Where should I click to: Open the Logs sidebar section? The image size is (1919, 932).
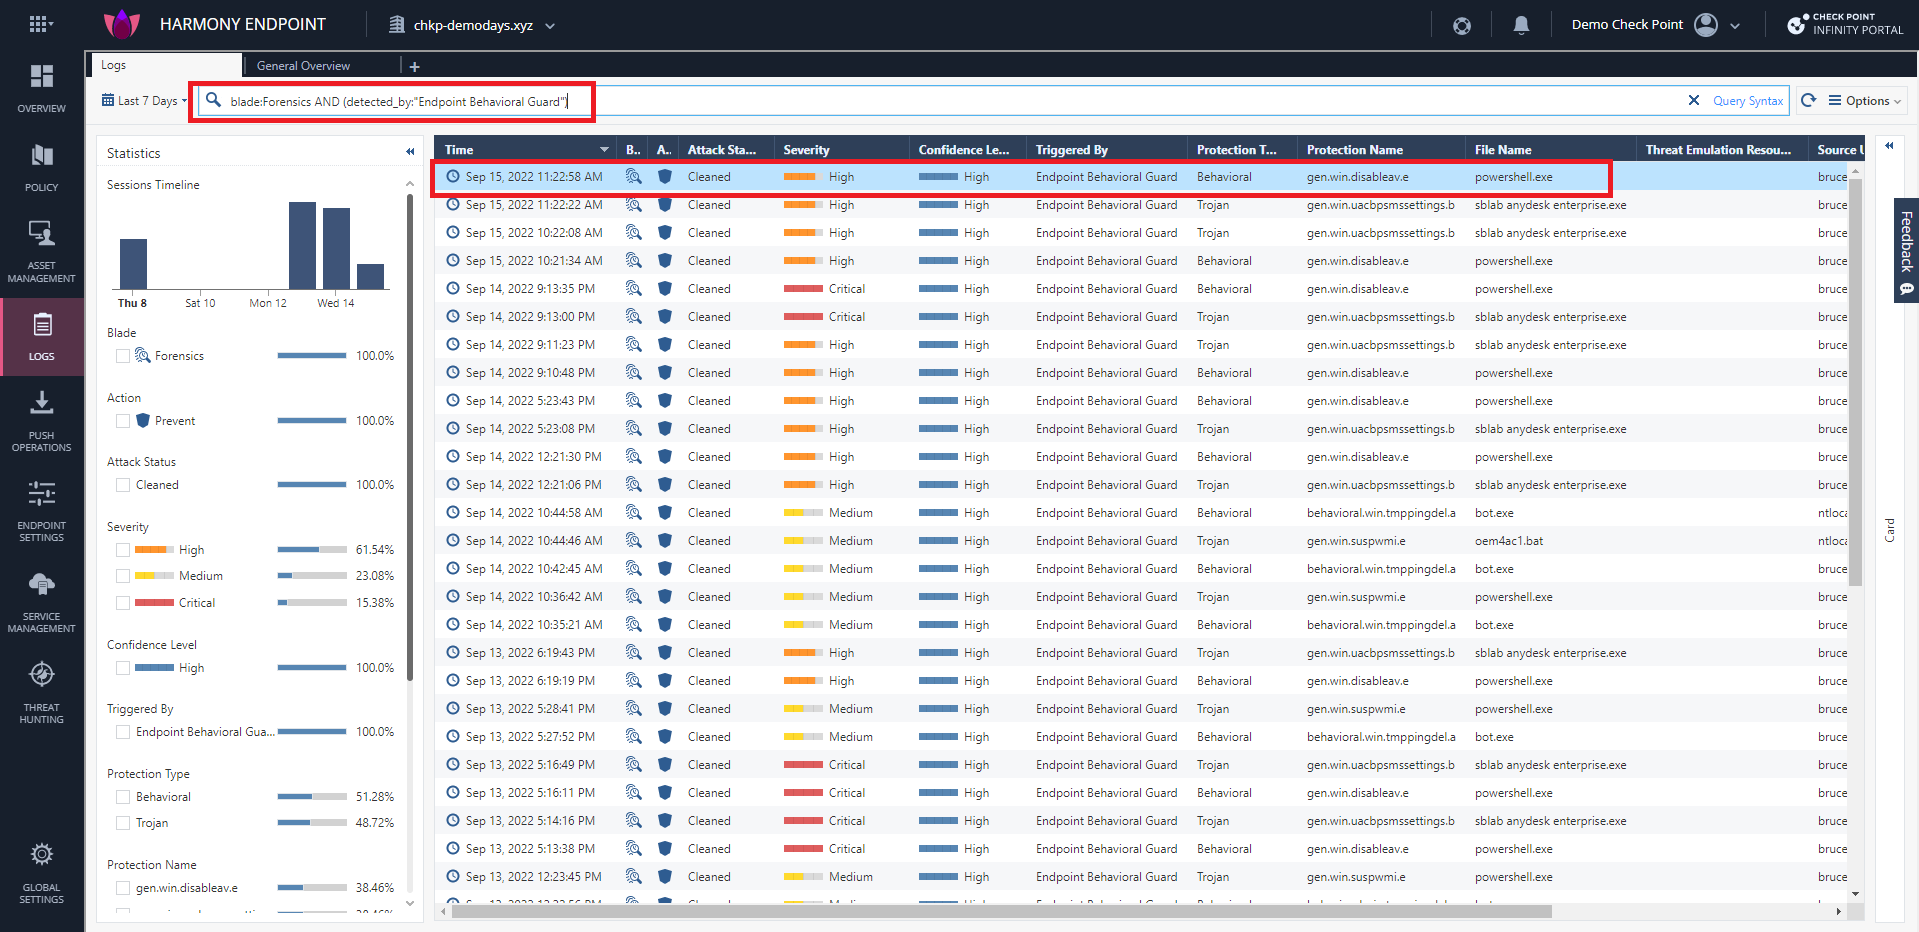42,336
